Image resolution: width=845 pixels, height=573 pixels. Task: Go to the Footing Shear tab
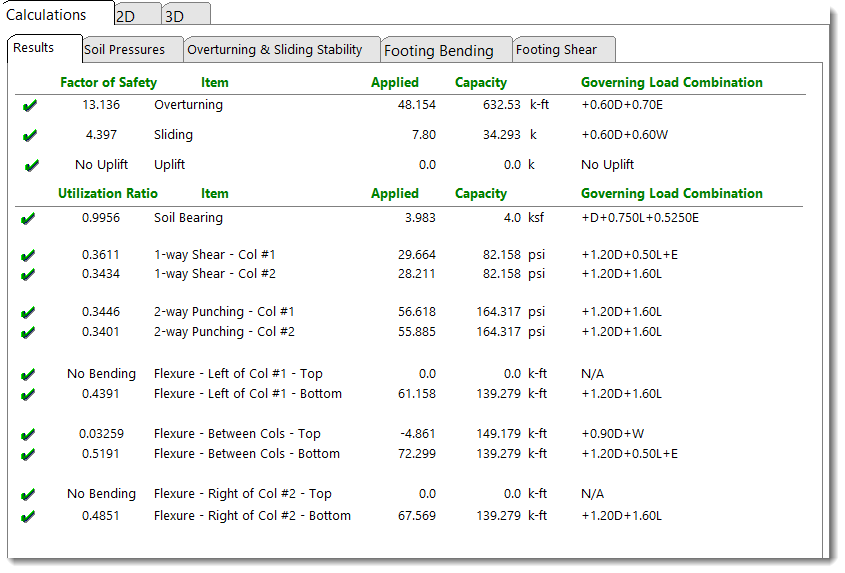pyautogui.click(x=556, y=50)
